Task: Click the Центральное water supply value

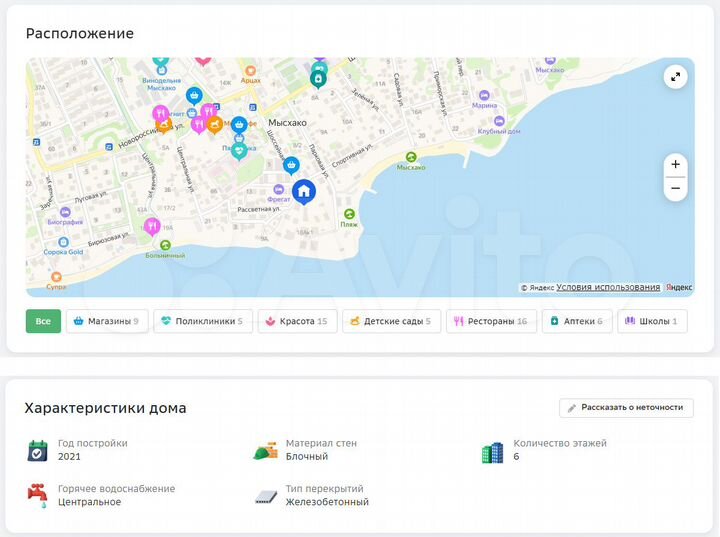Action: [x=90, y=502]
